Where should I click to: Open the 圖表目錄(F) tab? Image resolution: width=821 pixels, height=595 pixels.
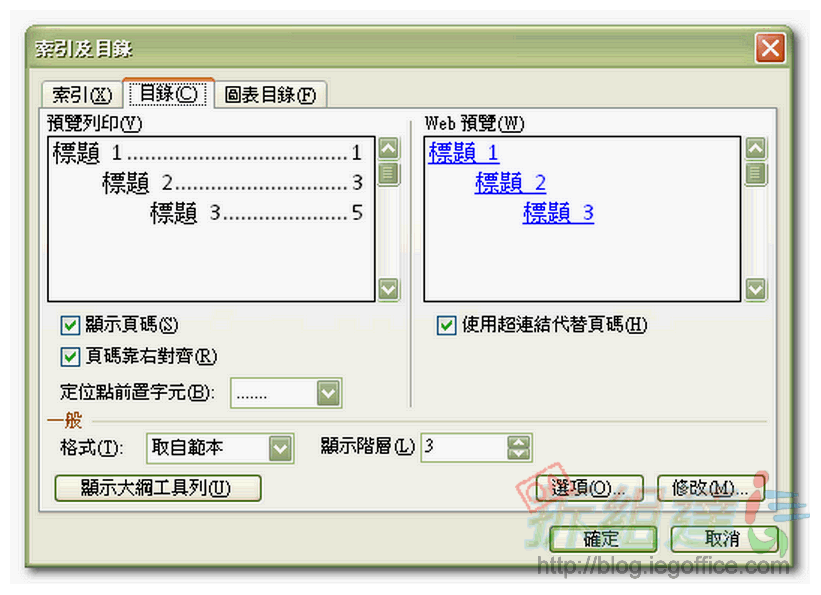point(270,95)
